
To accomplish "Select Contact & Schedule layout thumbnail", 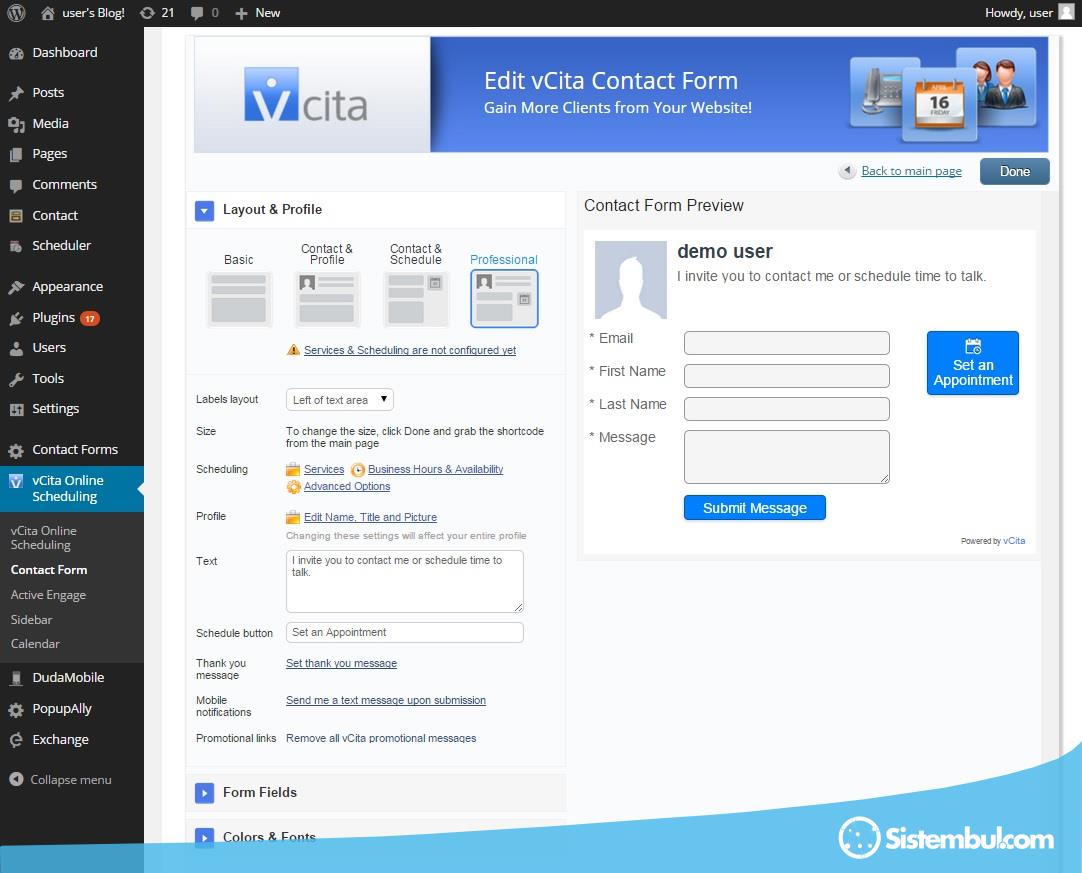I will pos(415,299).
